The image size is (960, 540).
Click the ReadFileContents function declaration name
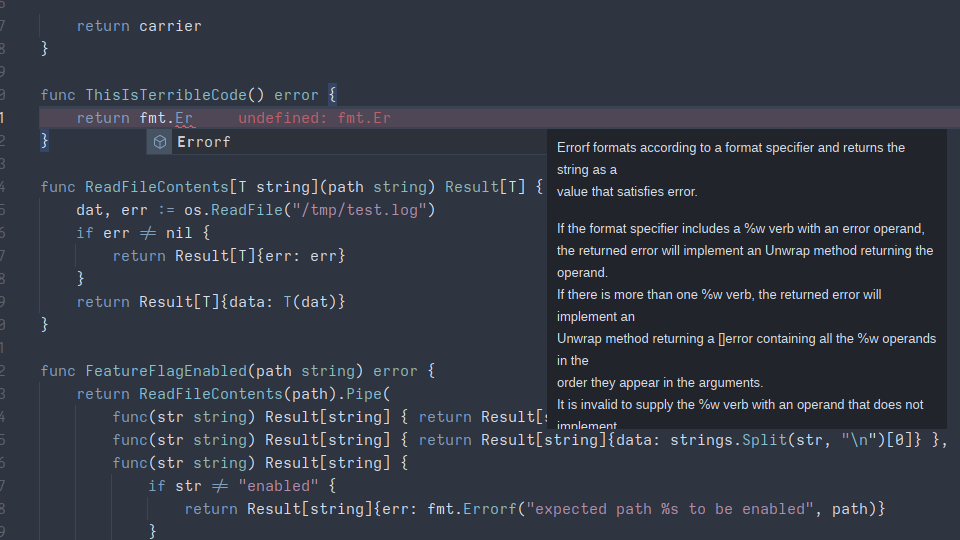click(x=156, y=187)
